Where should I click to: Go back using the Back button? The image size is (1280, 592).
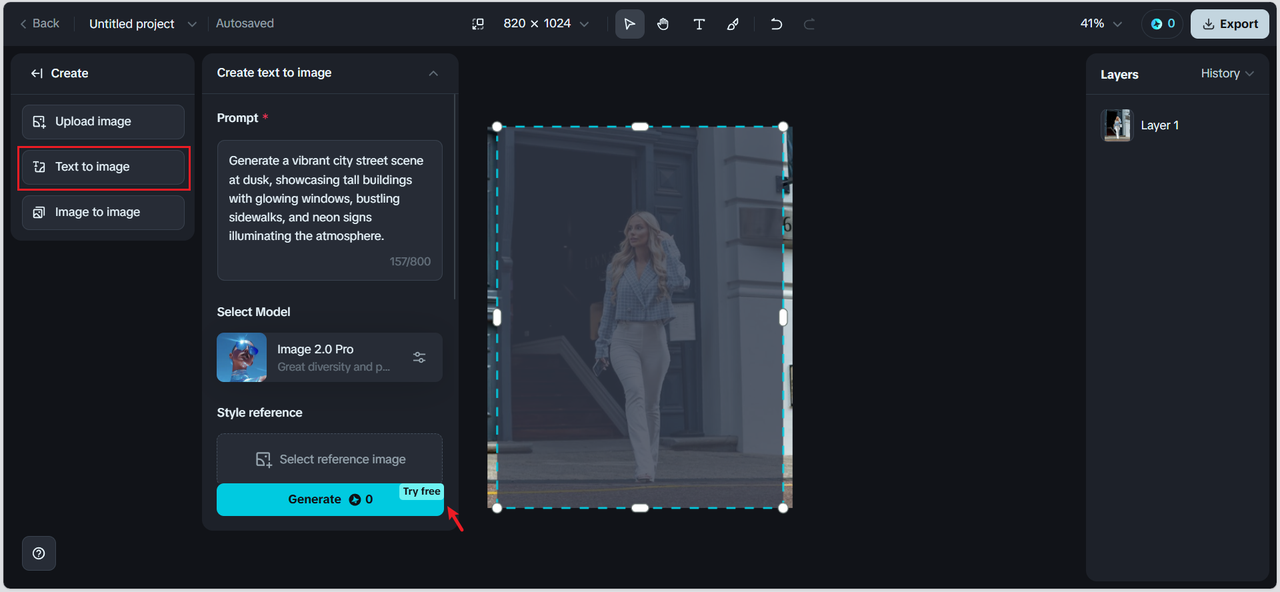40,23
